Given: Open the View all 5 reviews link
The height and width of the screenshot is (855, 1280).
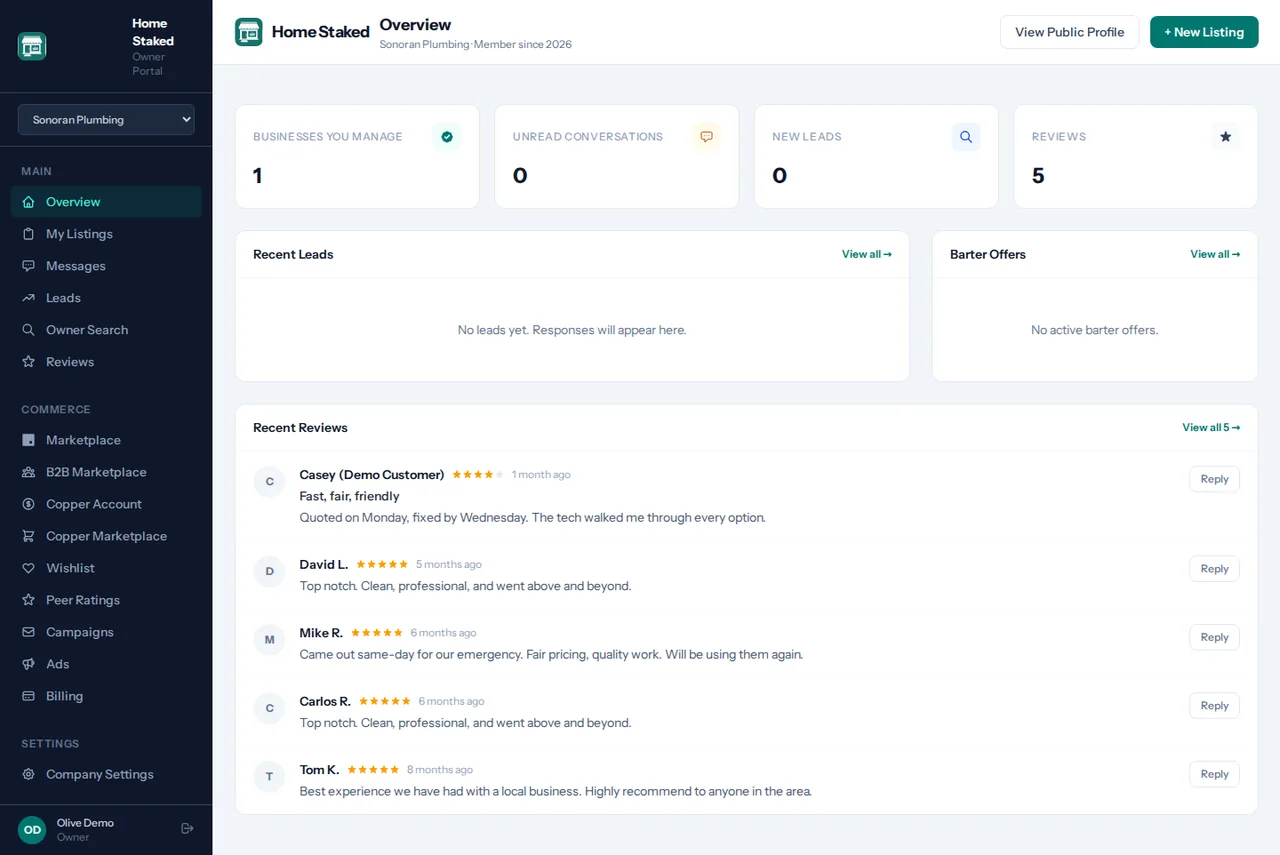Looking at the screenshot, I should point(1211,428).
